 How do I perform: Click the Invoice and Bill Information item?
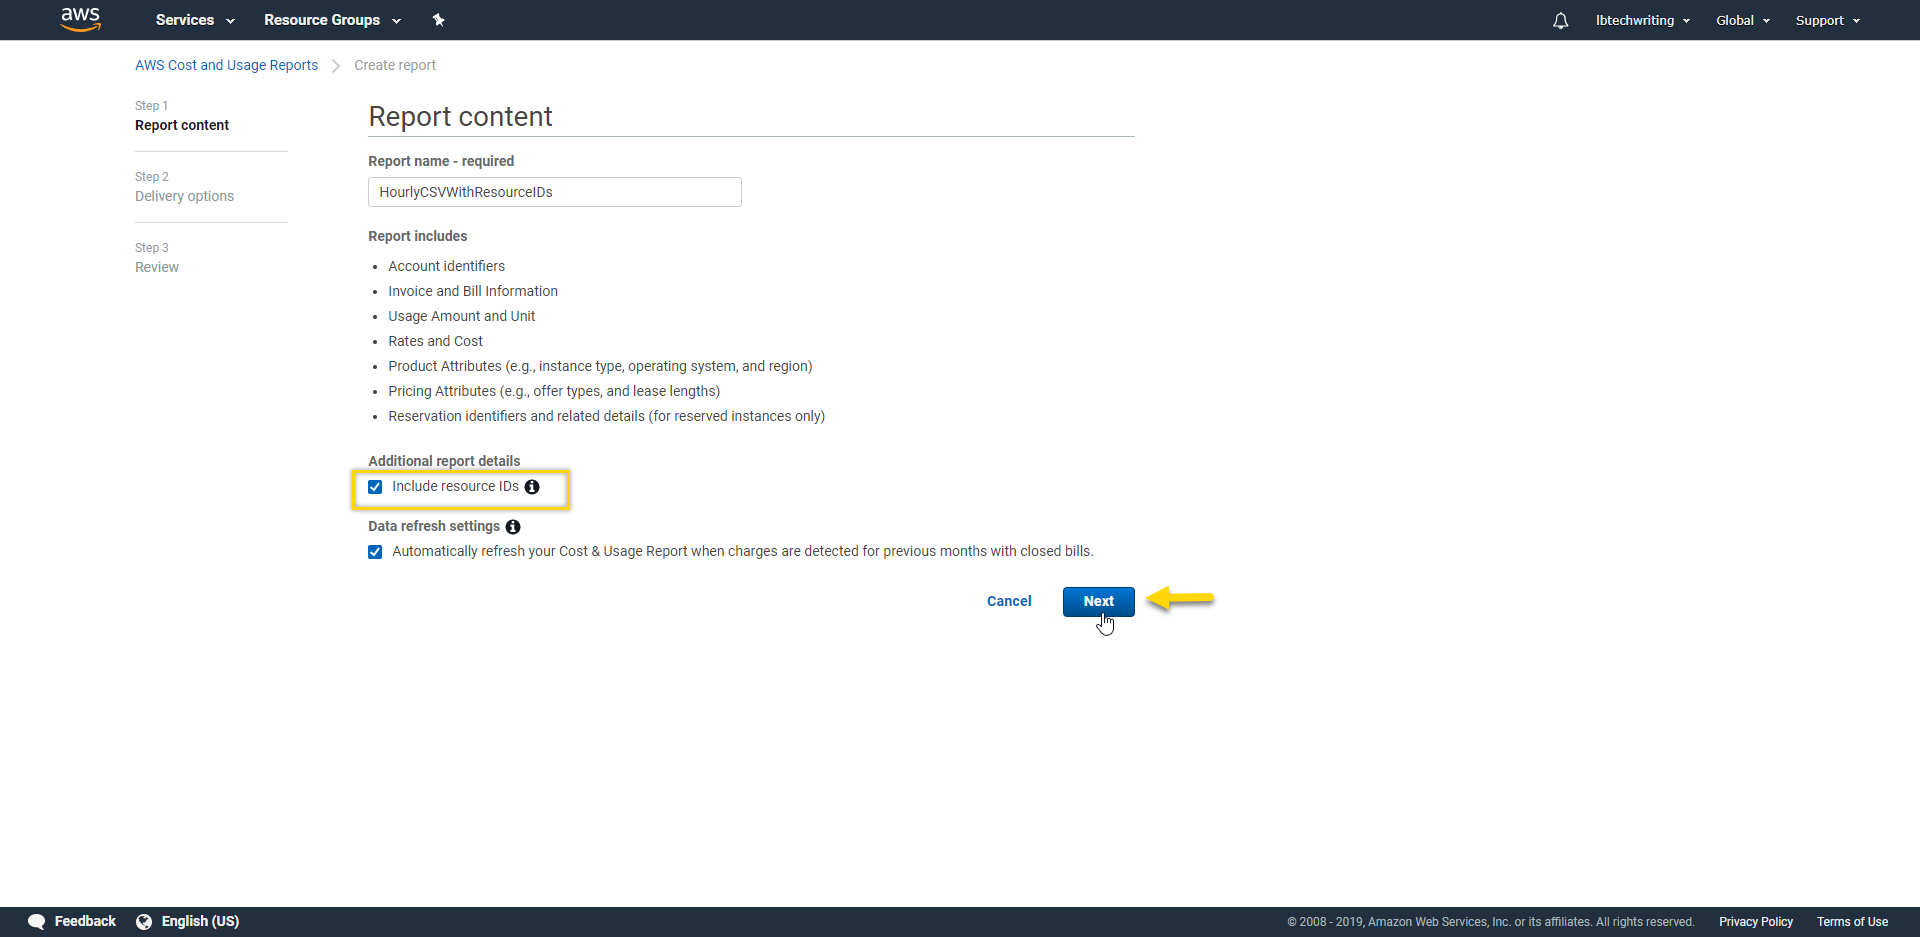point(473,291)
